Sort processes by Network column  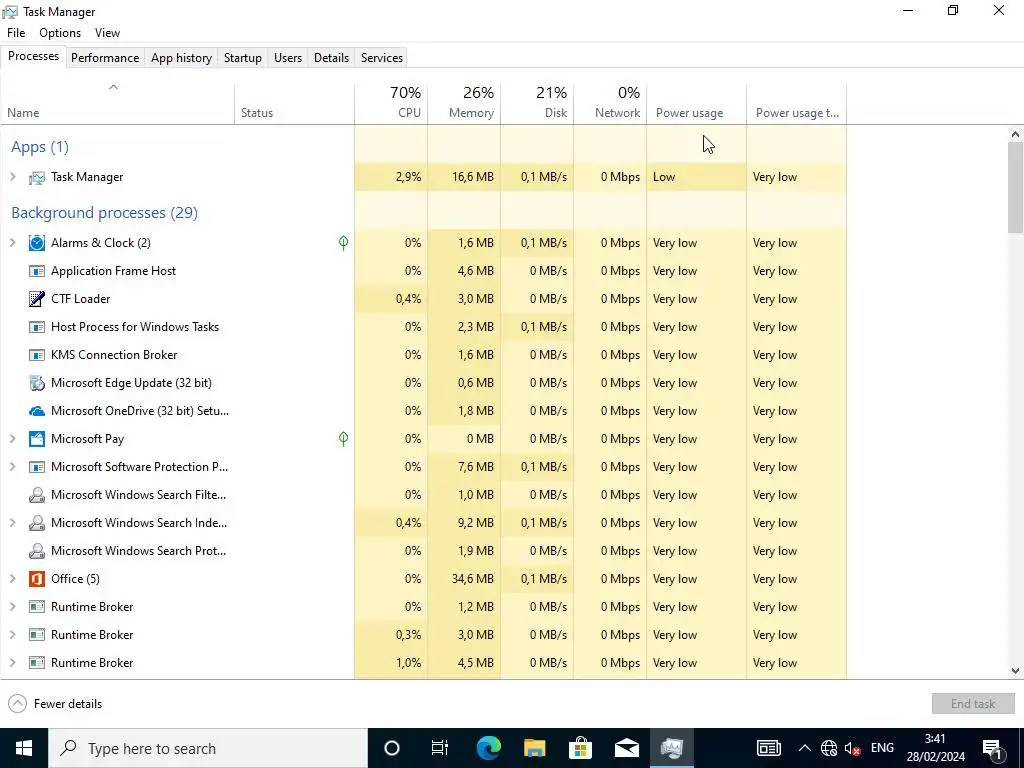611,103
